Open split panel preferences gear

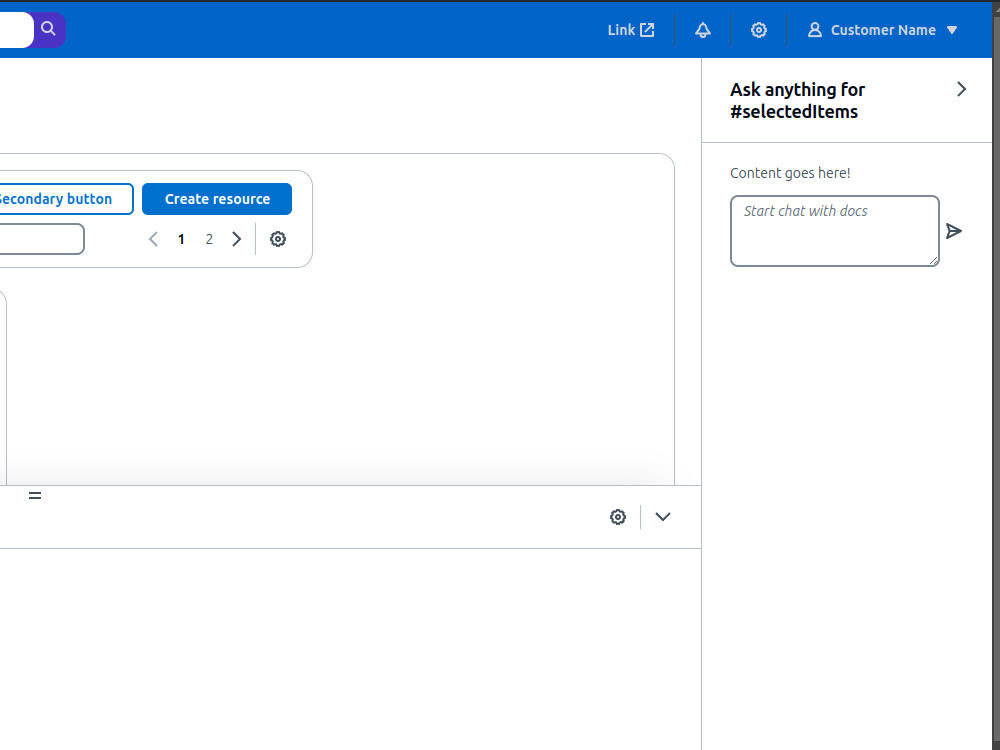pos(617,517)
